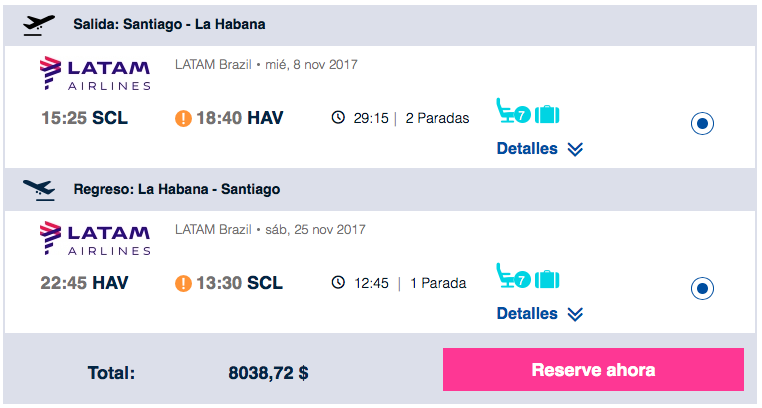
Task: Click the seat icon with badge 7 on outbound flight
Action: tap(513, 111)
